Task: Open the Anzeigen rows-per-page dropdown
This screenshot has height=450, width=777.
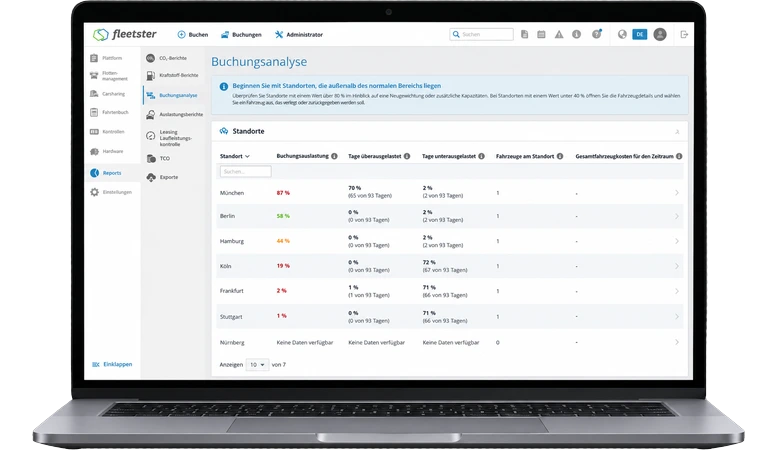Action: [257, 365]
